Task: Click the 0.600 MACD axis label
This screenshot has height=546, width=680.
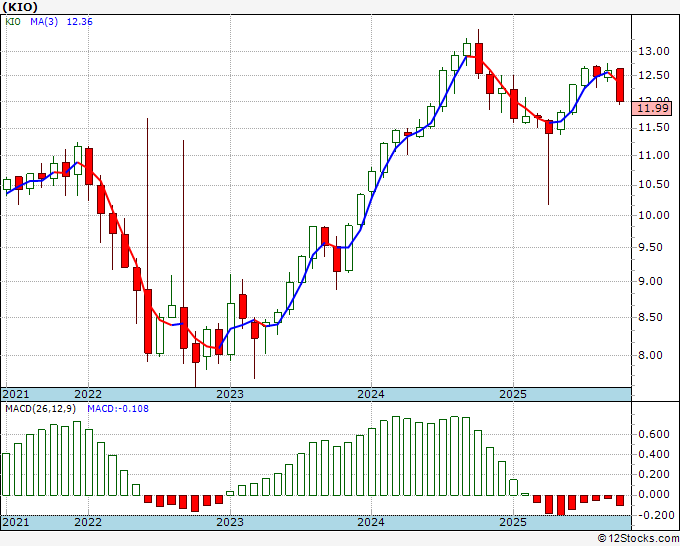Action: pos(654,435)
